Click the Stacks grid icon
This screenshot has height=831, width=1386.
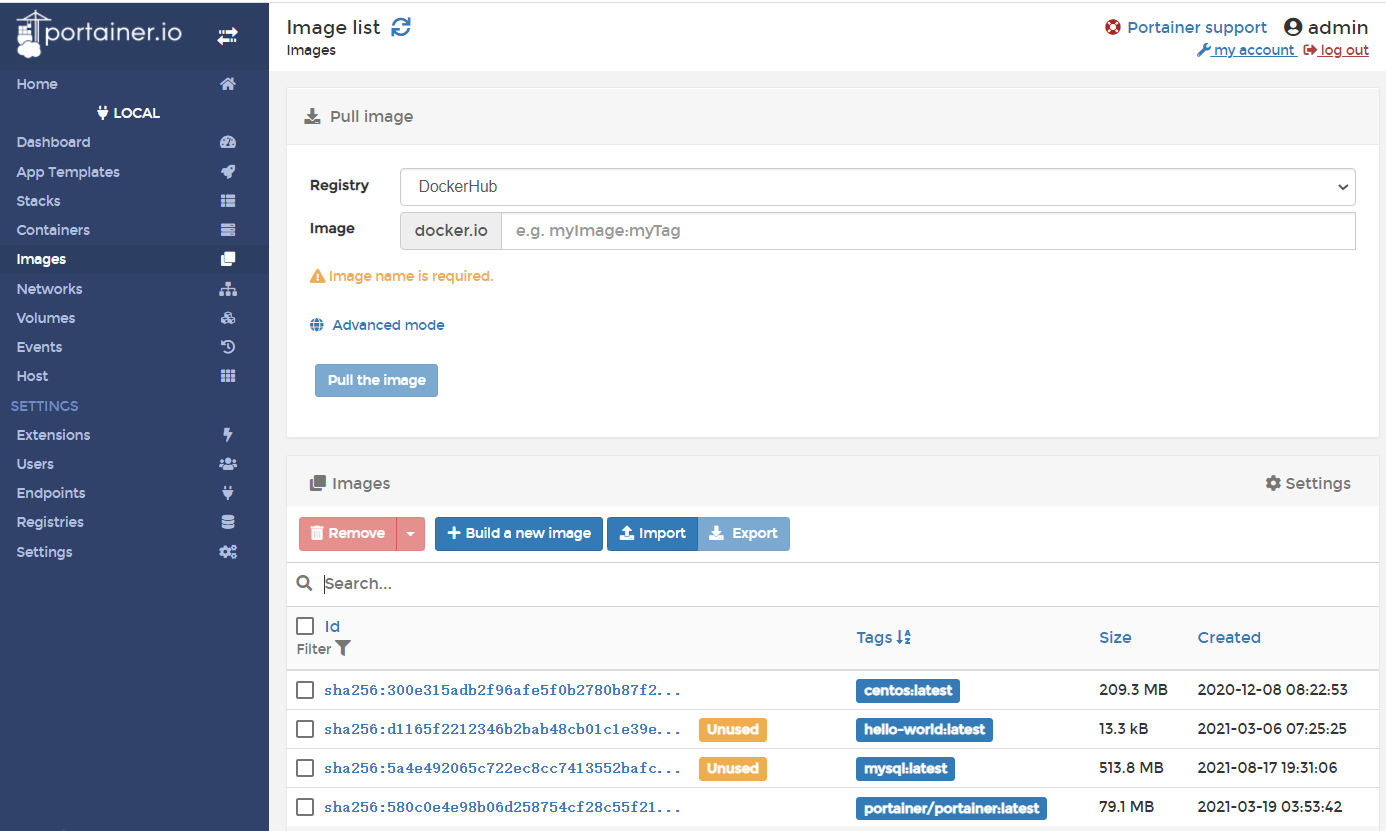pos(228,201)
